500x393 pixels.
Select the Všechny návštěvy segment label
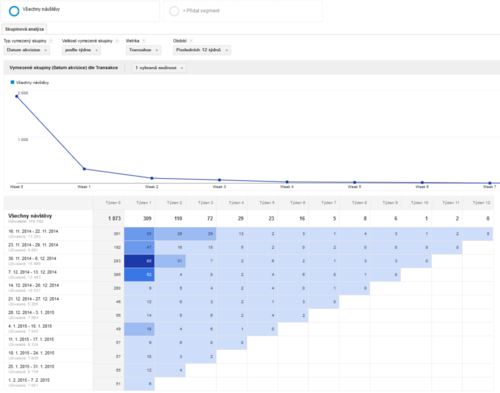(41, 9)
